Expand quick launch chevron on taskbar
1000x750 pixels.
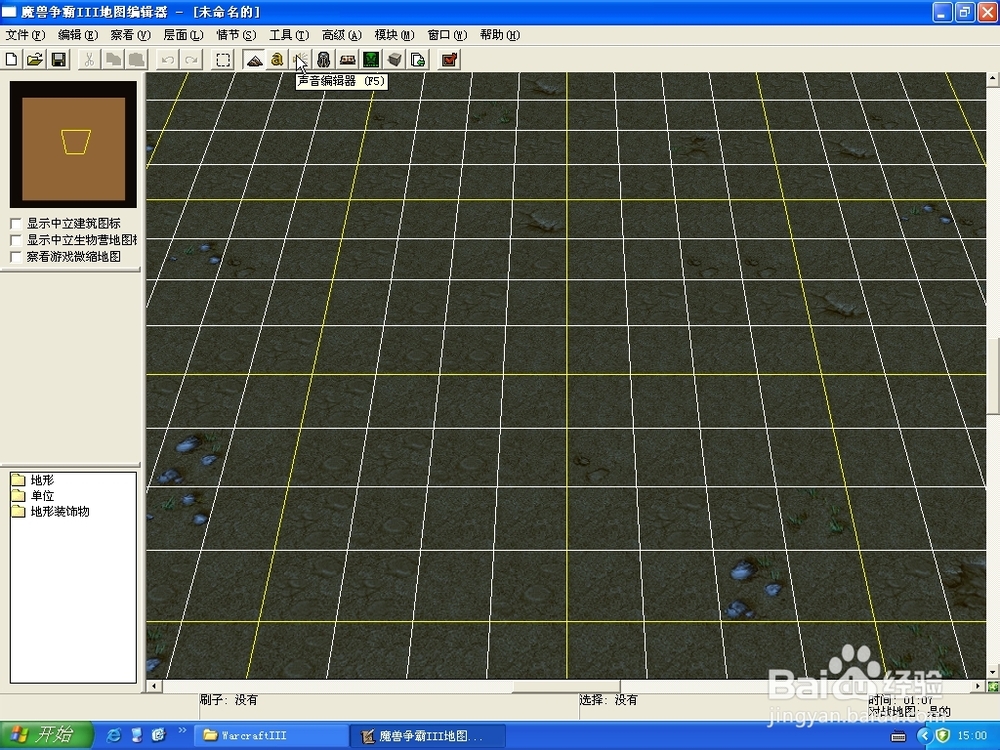click(x=182, y=730)
